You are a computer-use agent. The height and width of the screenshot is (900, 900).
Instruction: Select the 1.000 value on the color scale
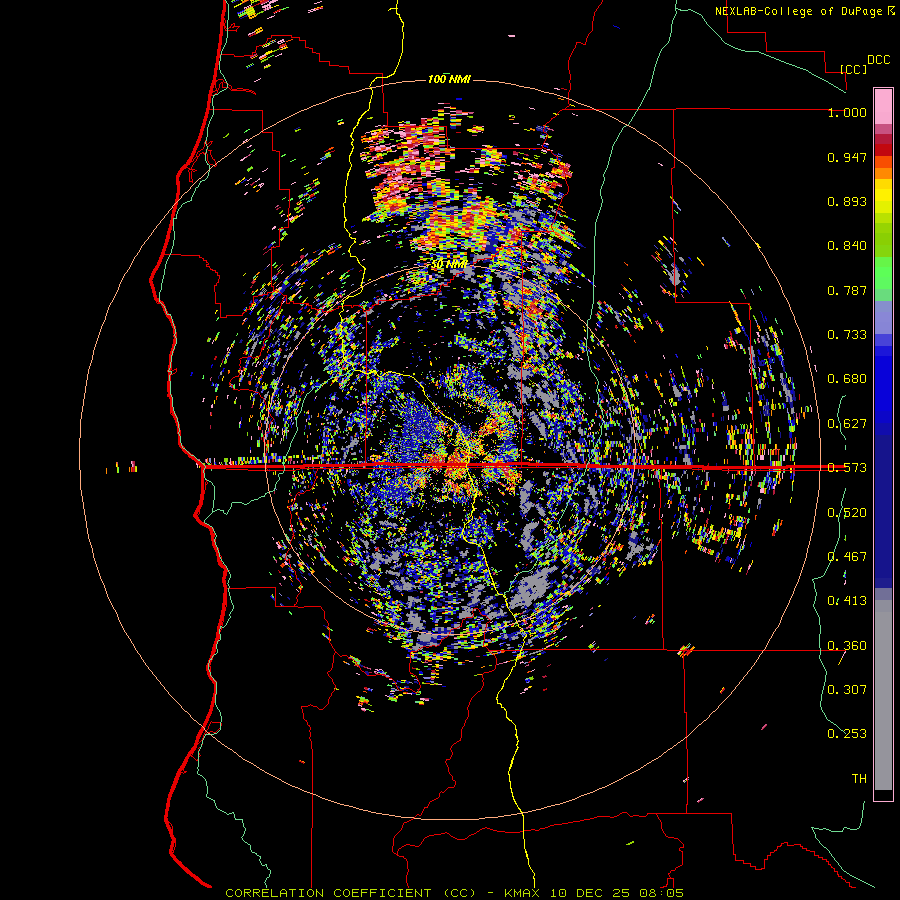pos(847,112)
